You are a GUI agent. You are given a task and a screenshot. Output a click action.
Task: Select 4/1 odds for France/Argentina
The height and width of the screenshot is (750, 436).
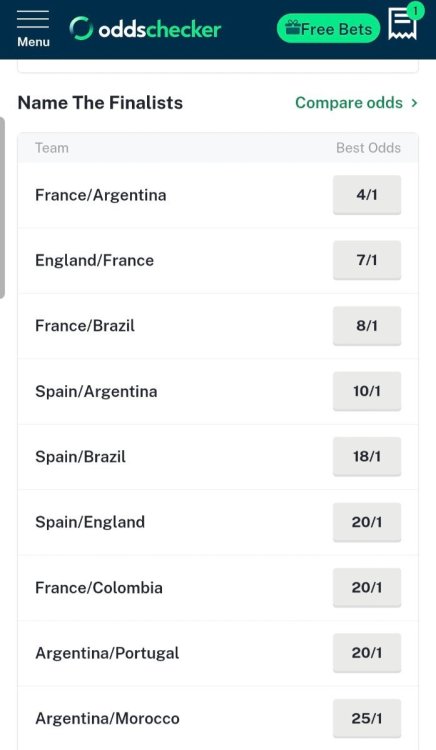[367, 195]
